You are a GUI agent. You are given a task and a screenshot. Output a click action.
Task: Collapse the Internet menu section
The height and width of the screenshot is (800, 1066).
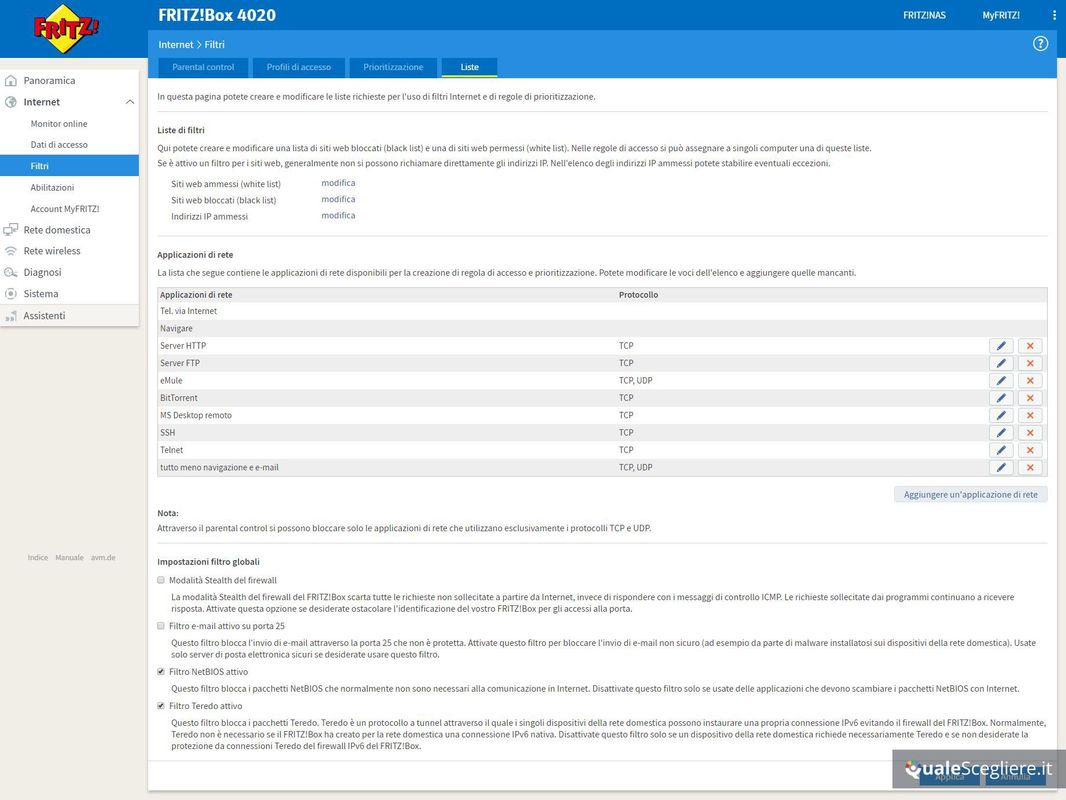[x=129, y=102]
